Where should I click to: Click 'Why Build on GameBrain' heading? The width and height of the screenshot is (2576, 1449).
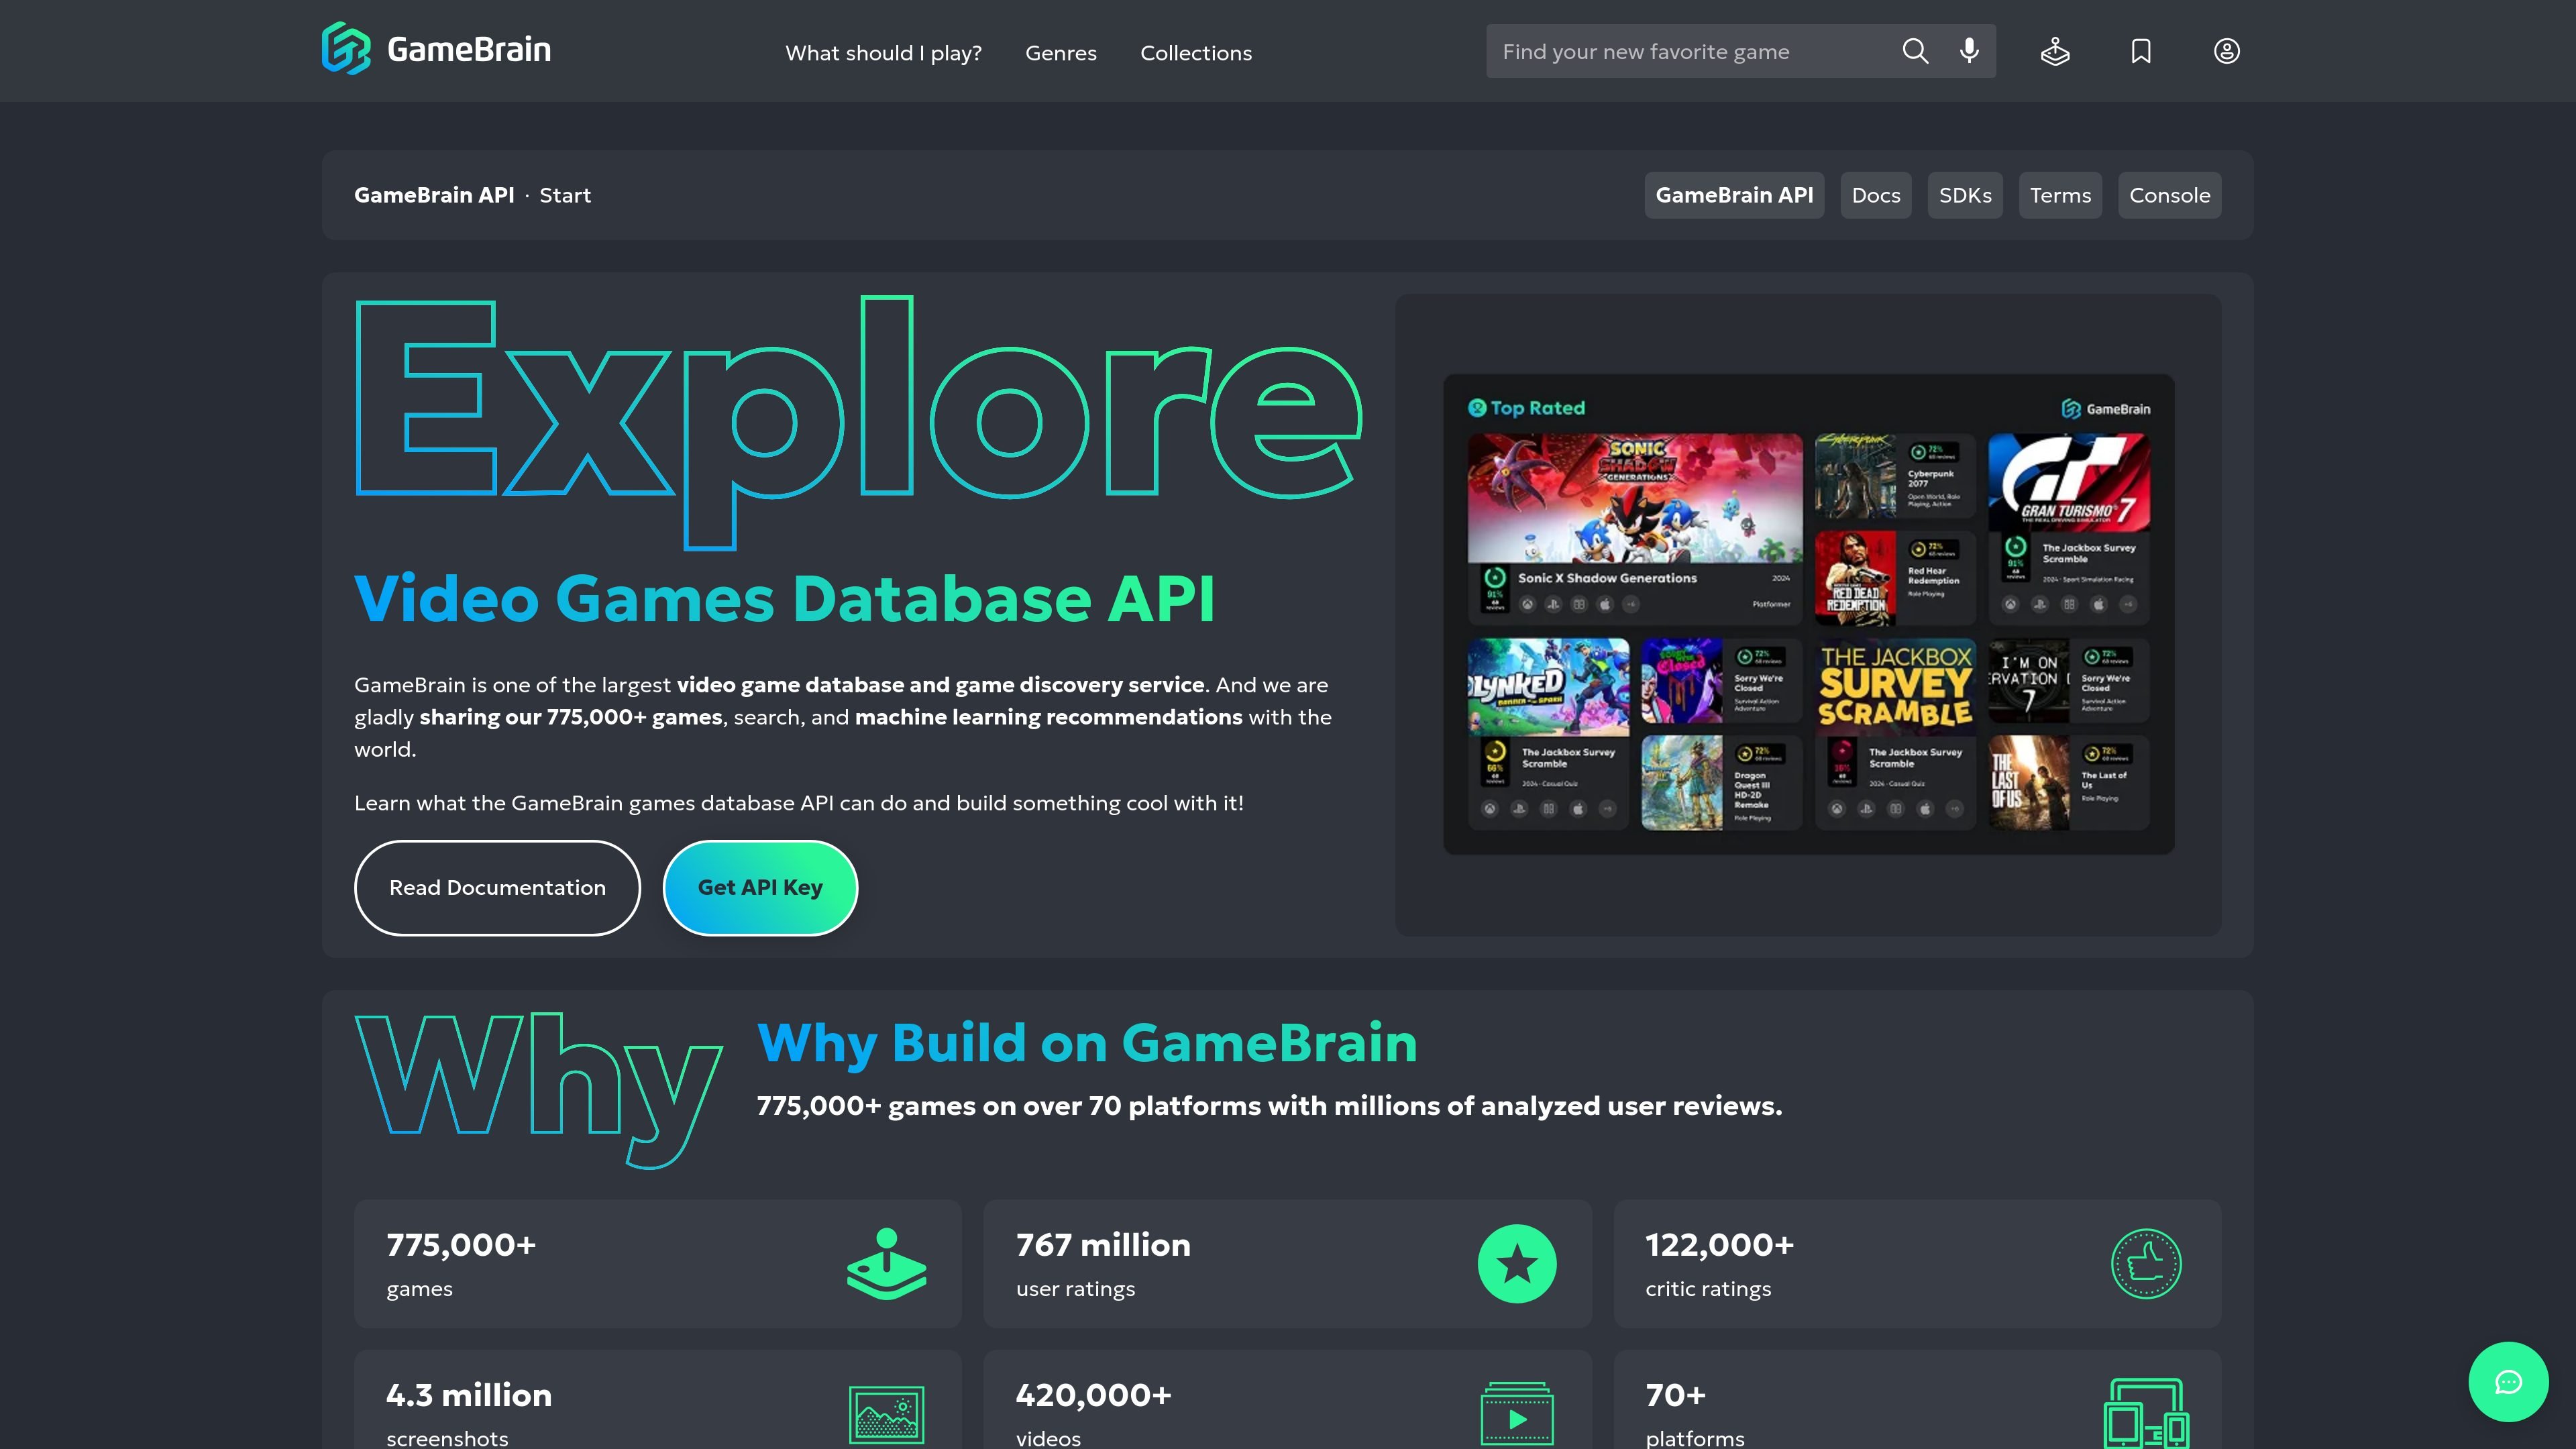click(x=1087, y=1043)
